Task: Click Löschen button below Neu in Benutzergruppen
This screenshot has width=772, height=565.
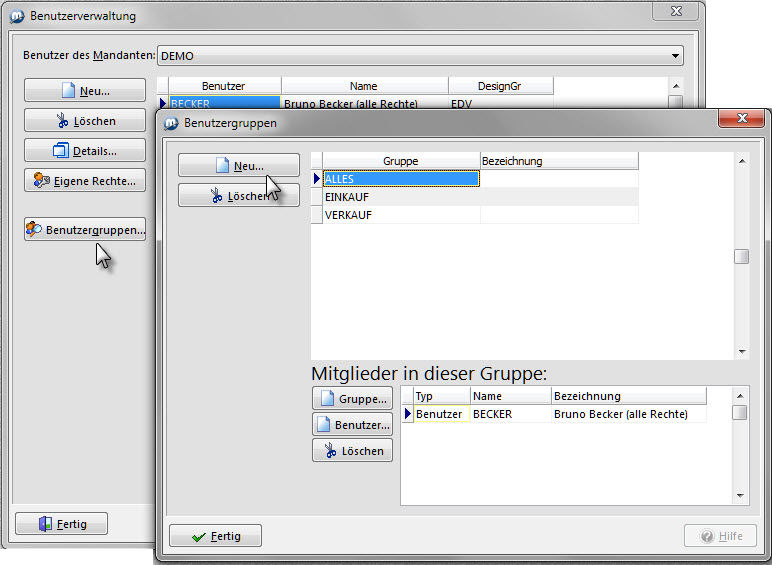Action: [x=238, y=196]
